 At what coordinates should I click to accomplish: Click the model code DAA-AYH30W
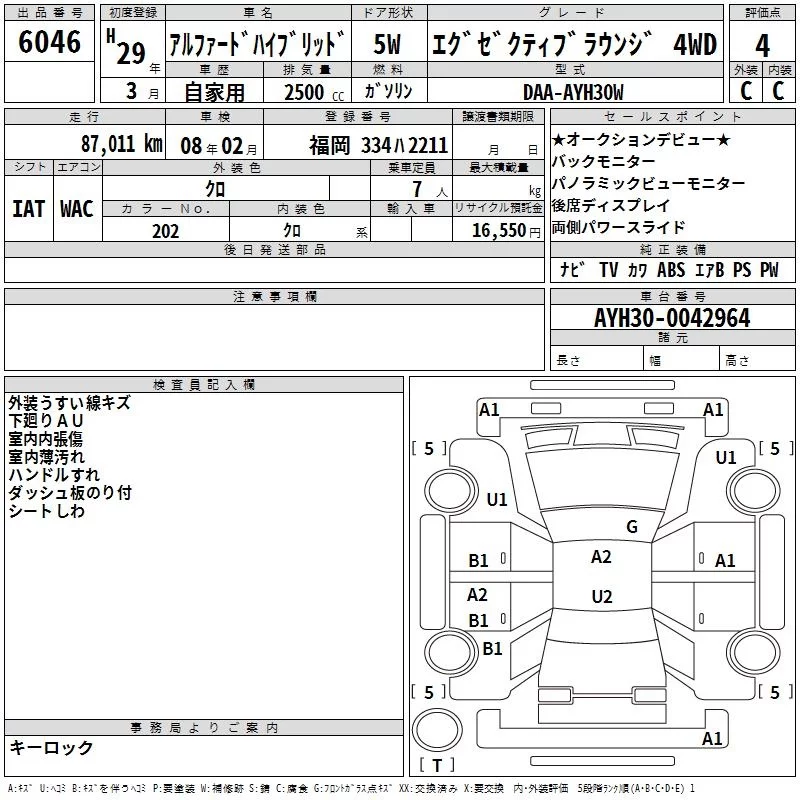coord(572,92)
